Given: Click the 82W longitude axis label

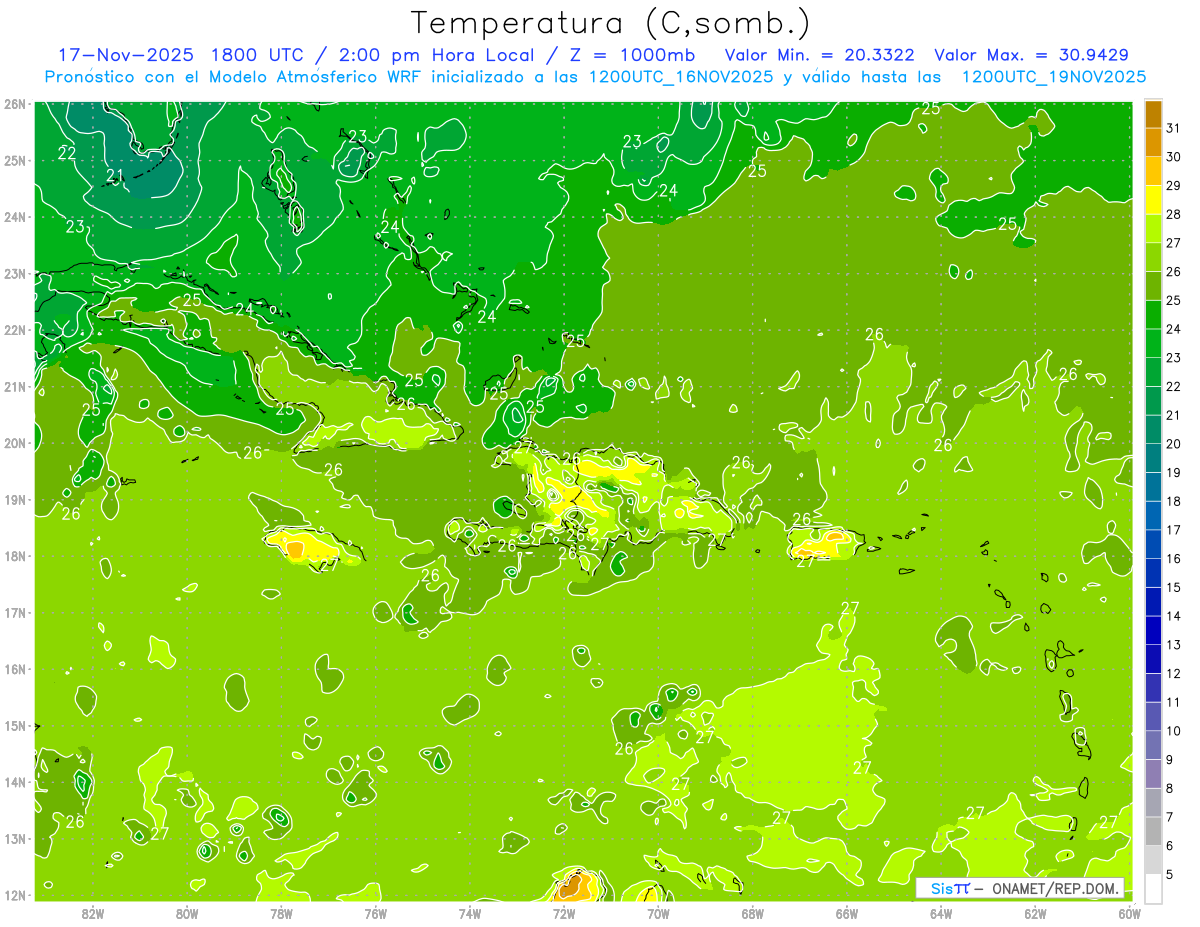Looking at the screenshot, I should [93, 913].
